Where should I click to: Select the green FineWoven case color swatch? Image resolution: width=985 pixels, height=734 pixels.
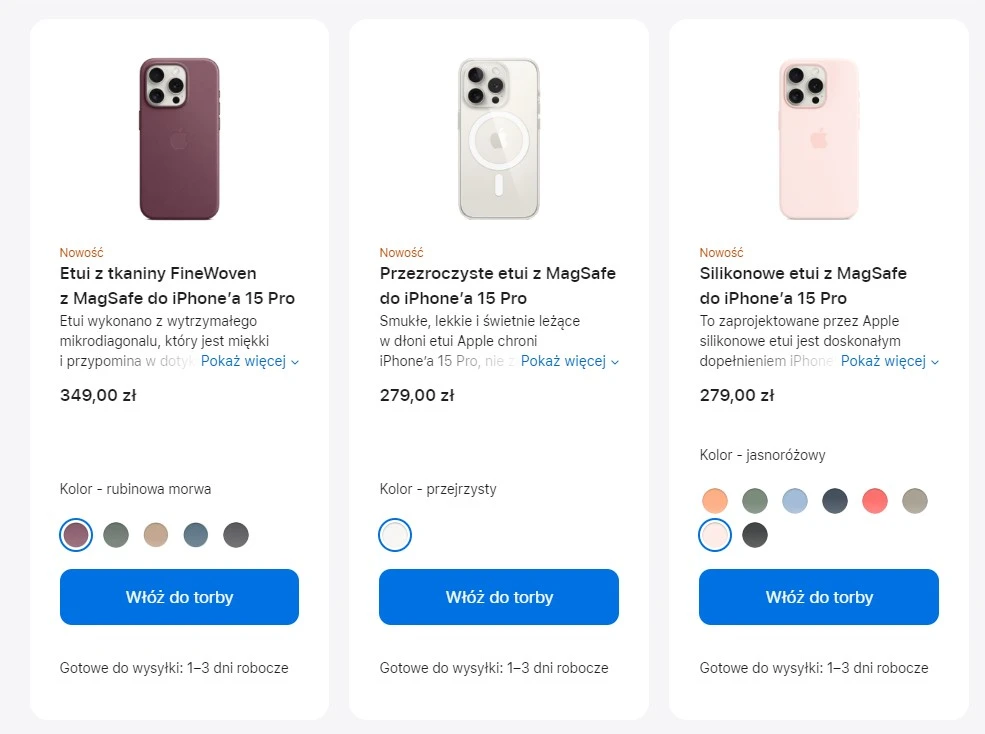coord(116,535)
